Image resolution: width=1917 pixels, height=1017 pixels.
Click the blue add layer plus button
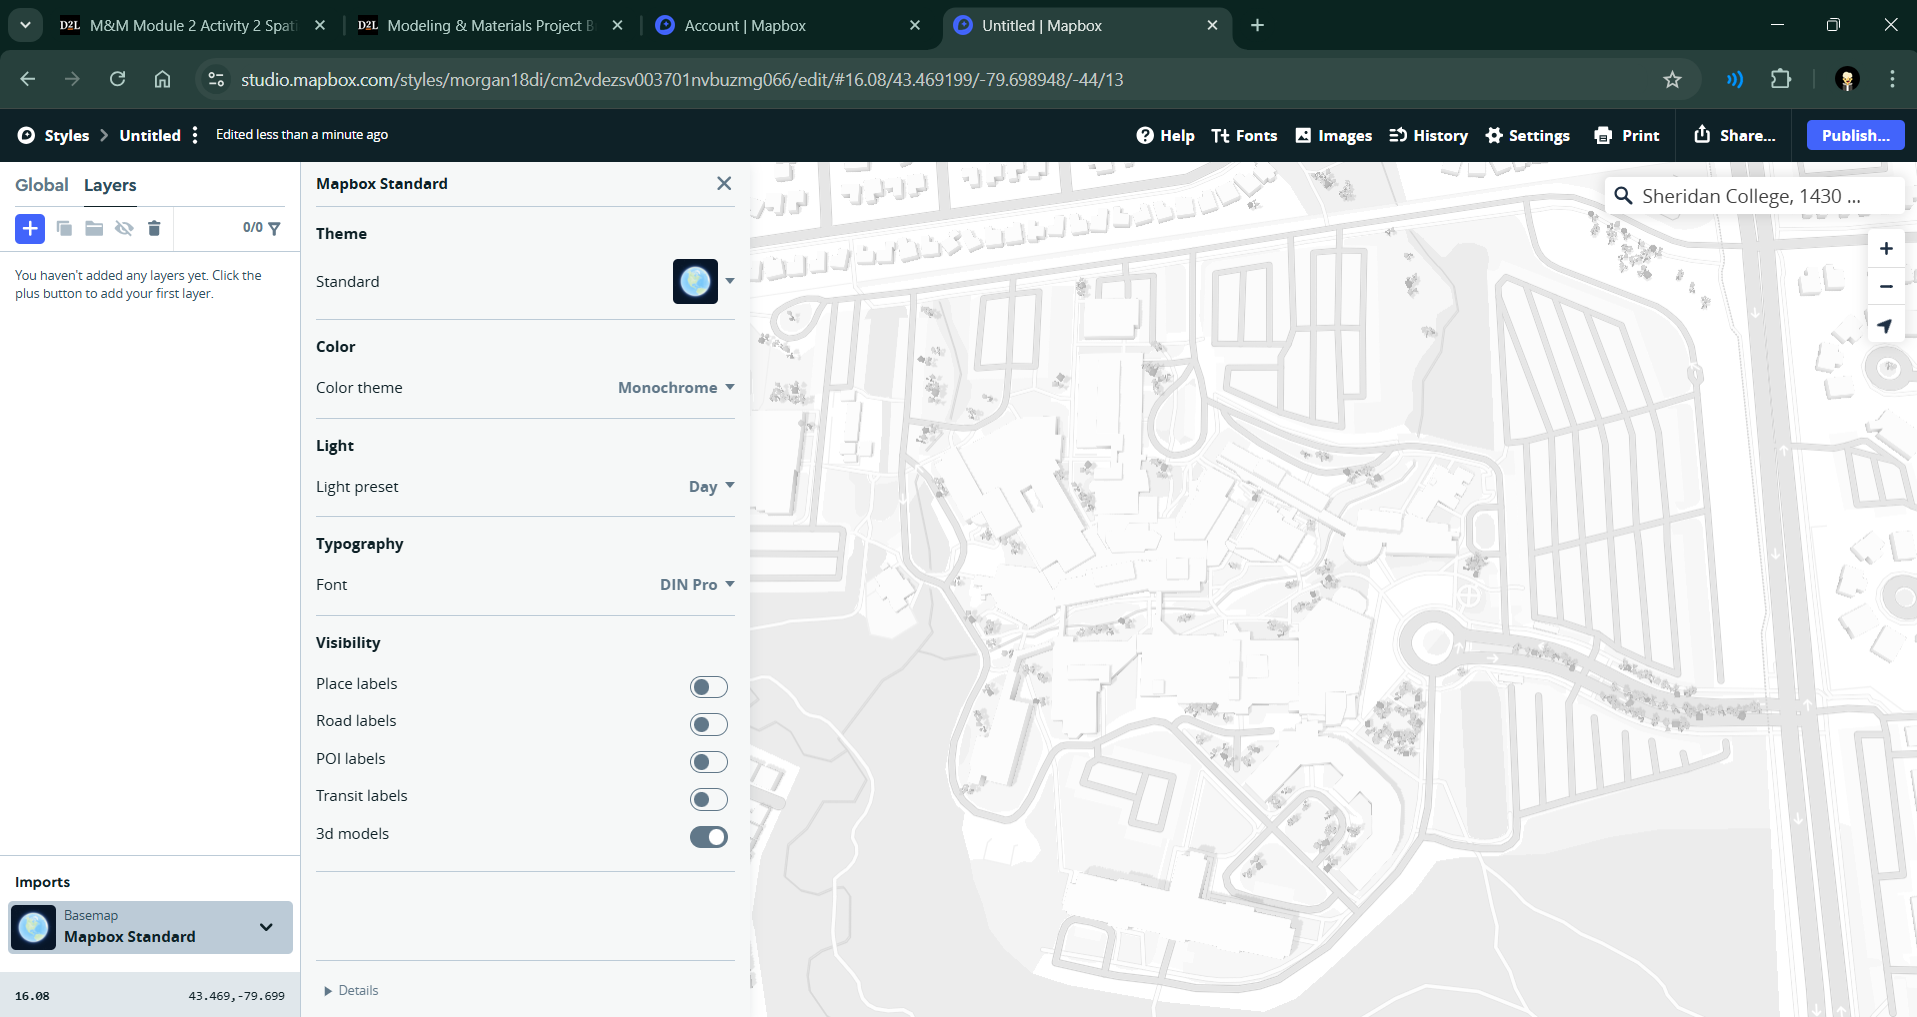[x=30, y=229]
